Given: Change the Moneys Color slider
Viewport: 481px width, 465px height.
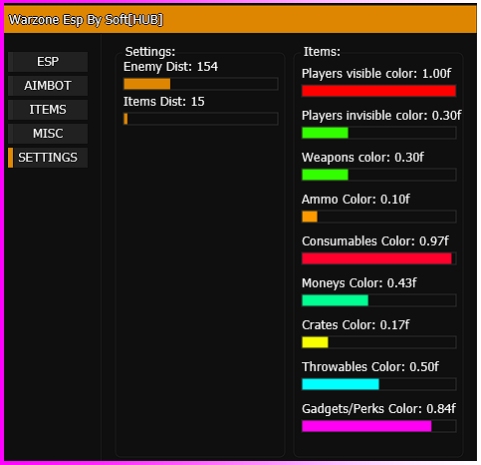Looking at the screenshot, I should pos(379,300).
